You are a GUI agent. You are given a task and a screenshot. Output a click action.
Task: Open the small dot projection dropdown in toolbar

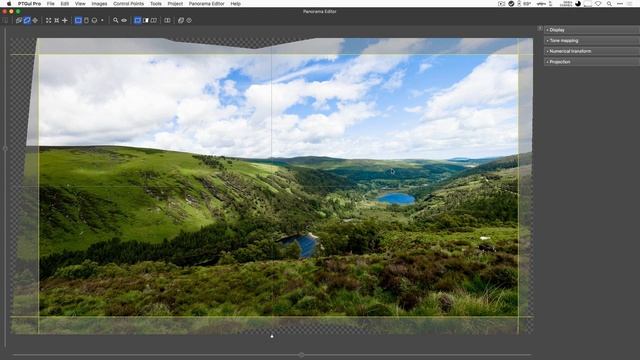coord(102,20)
